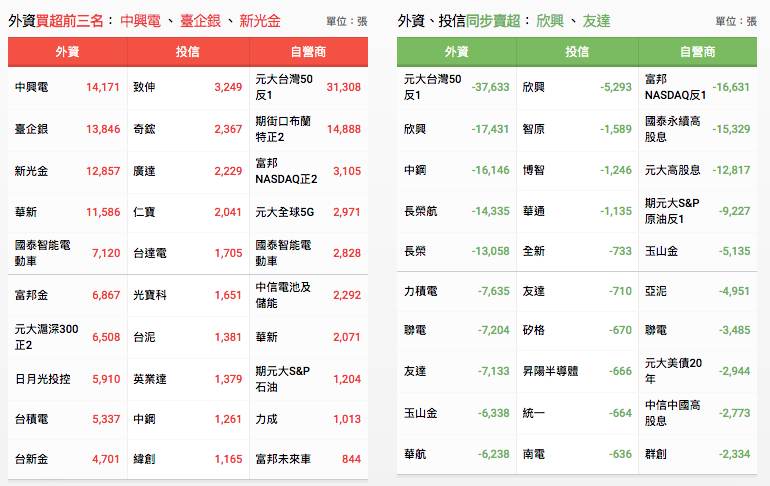Select 仁寶 entry
The height and width of the screenshot is (486, 770).
(x=144, y=212)
